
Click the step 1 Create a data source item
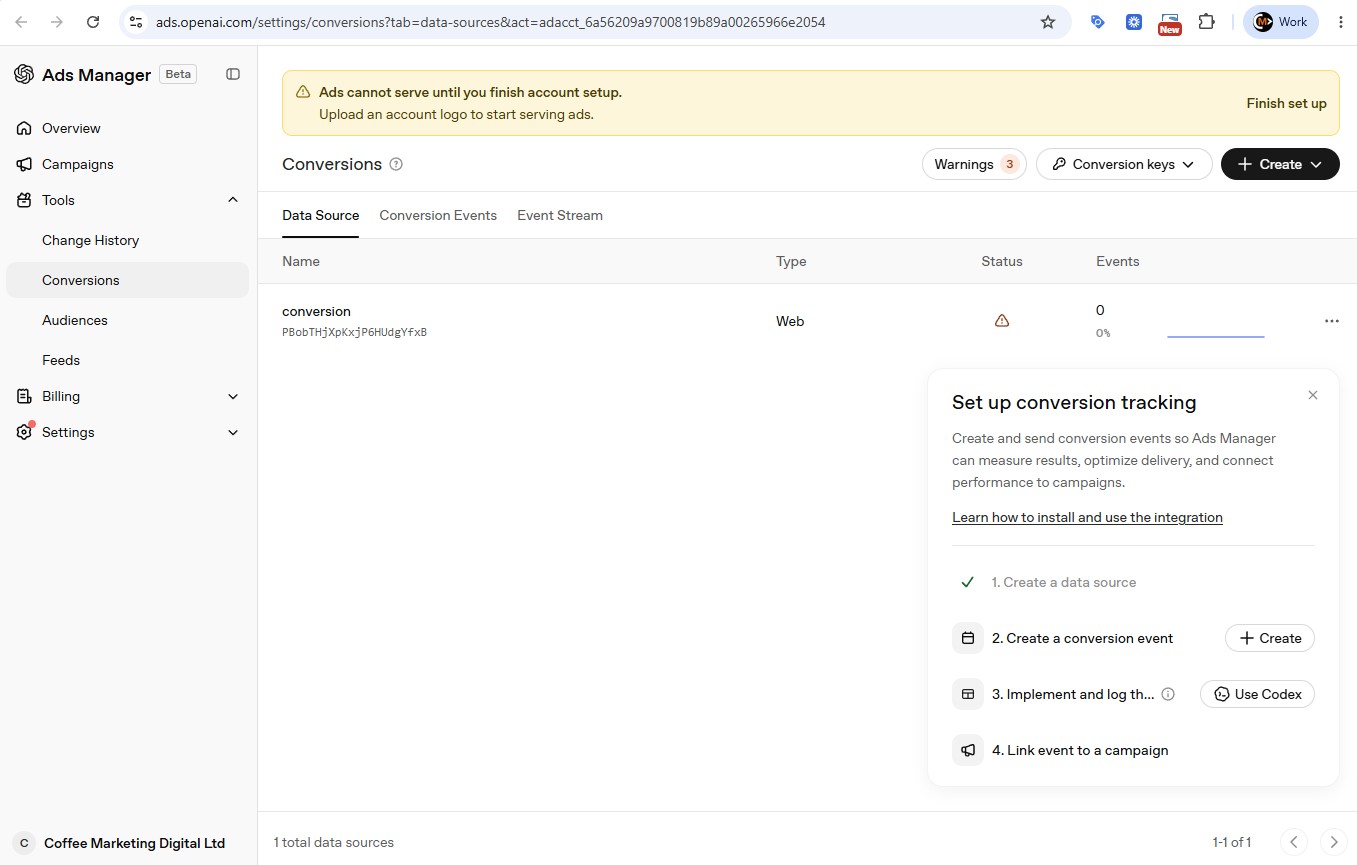pos(1063,582)
